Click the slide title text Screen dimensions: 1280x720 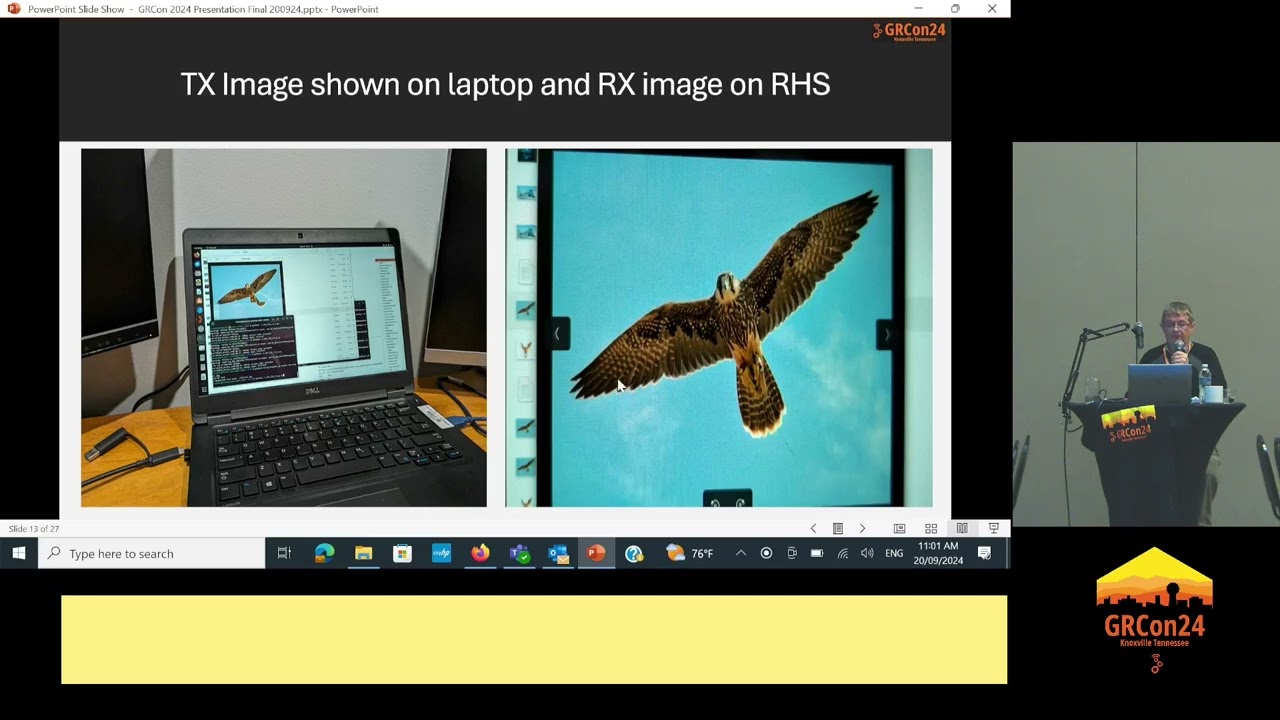[x=505, y=84]
